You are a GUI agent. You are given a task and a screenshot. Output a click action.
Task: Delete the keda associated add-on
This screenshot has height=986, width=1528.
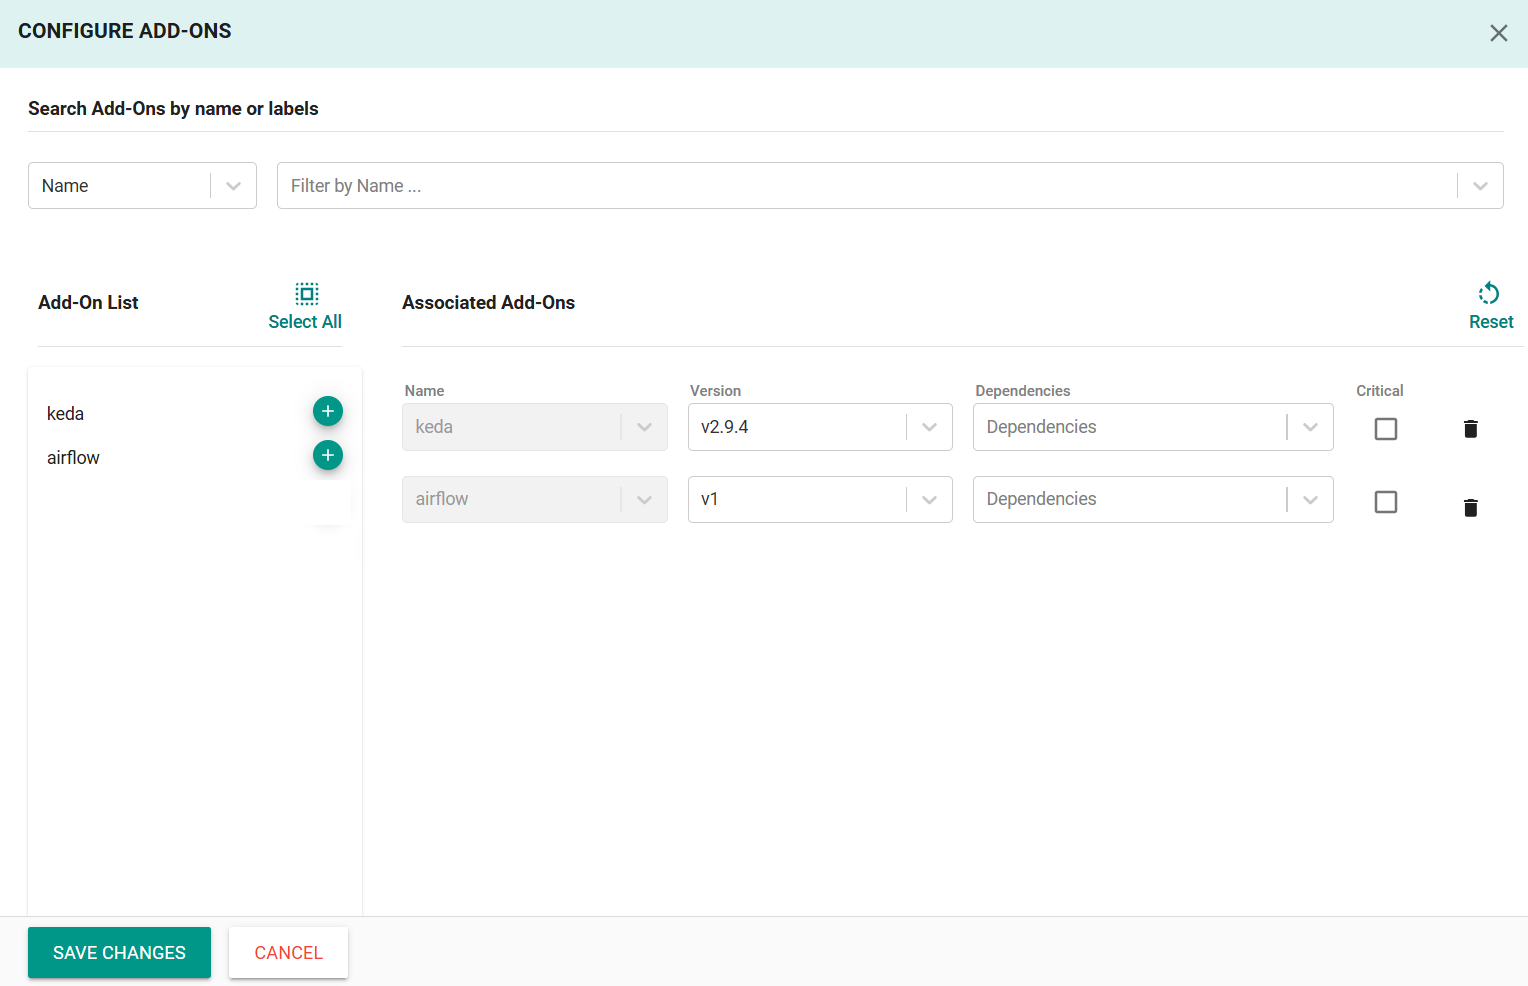[x=1470, y=428]
